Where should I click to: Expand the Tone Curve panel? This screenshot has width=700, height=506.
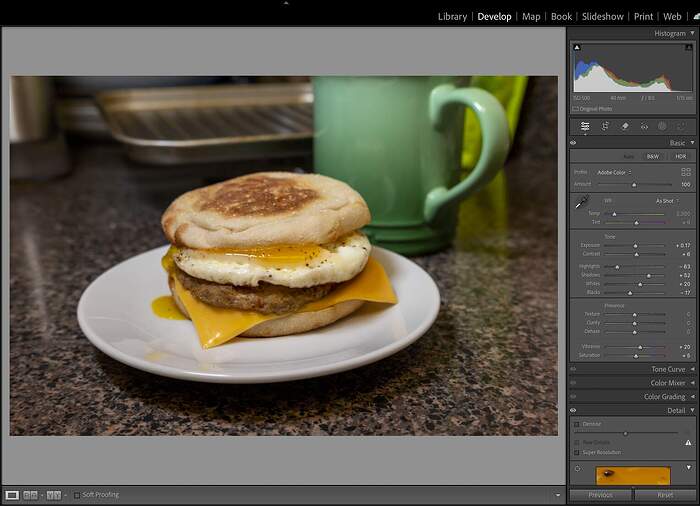[x=668, y=369]
